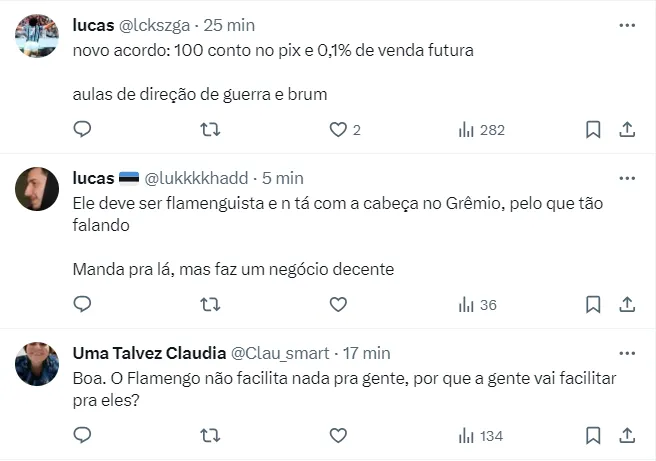Repost the @lckszga tweet about novo acordo

(x=210, y=129)
